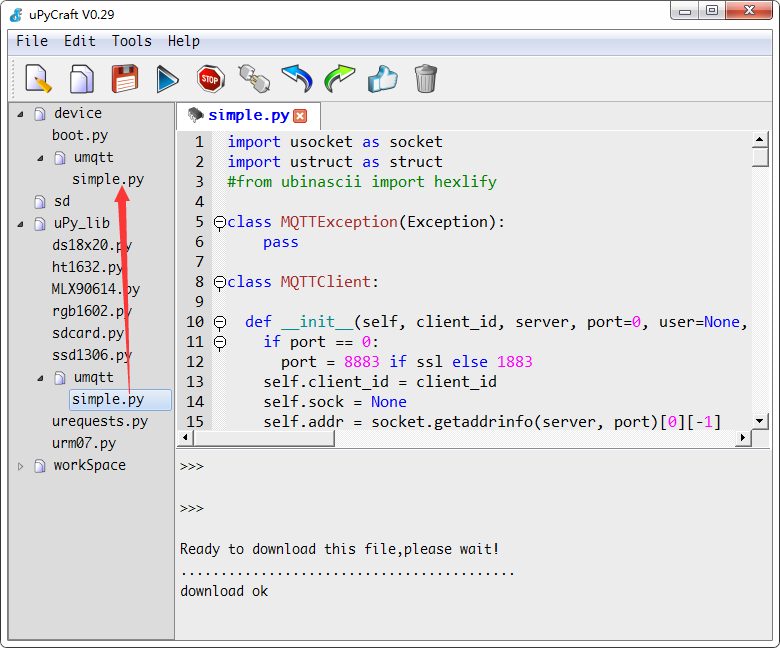Select sdcard.py in uPy_lib
Screen dimensions: 780x648
88,333
